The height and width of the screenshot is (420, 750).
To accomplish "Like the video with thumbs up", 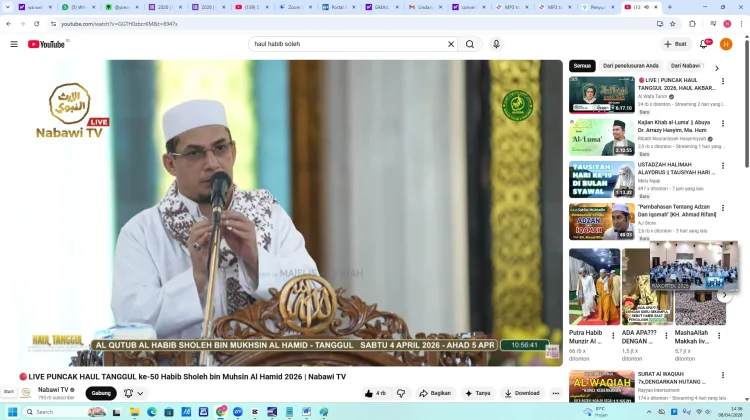I will tap(375, 393).
